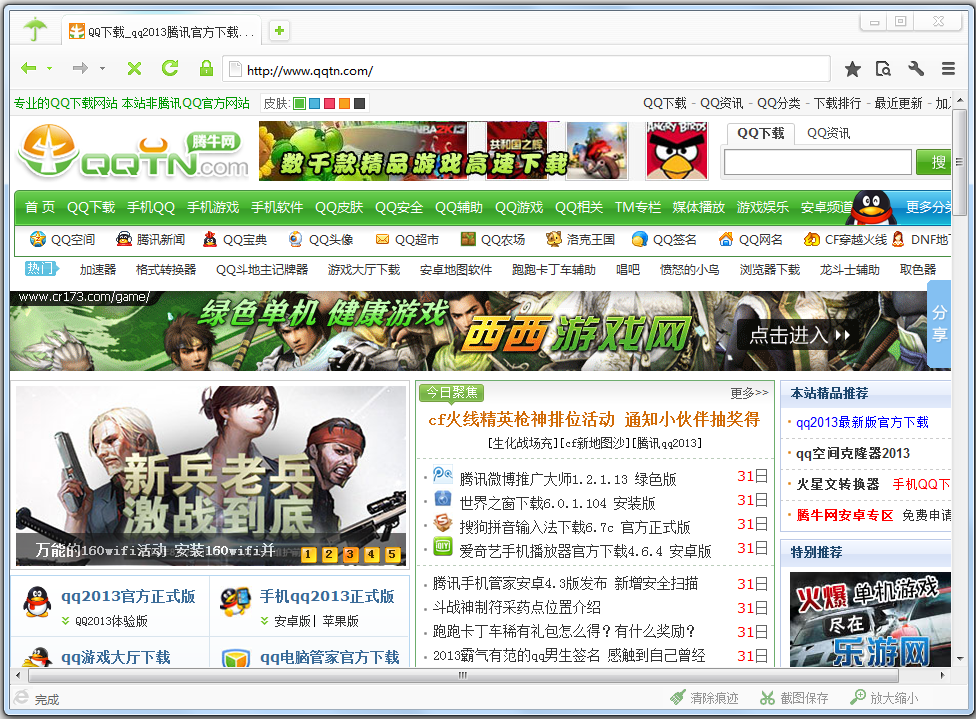Click the URL address bar
This screenshot has width=976, height=719.
pyautogui.click(x=527, y=70)
